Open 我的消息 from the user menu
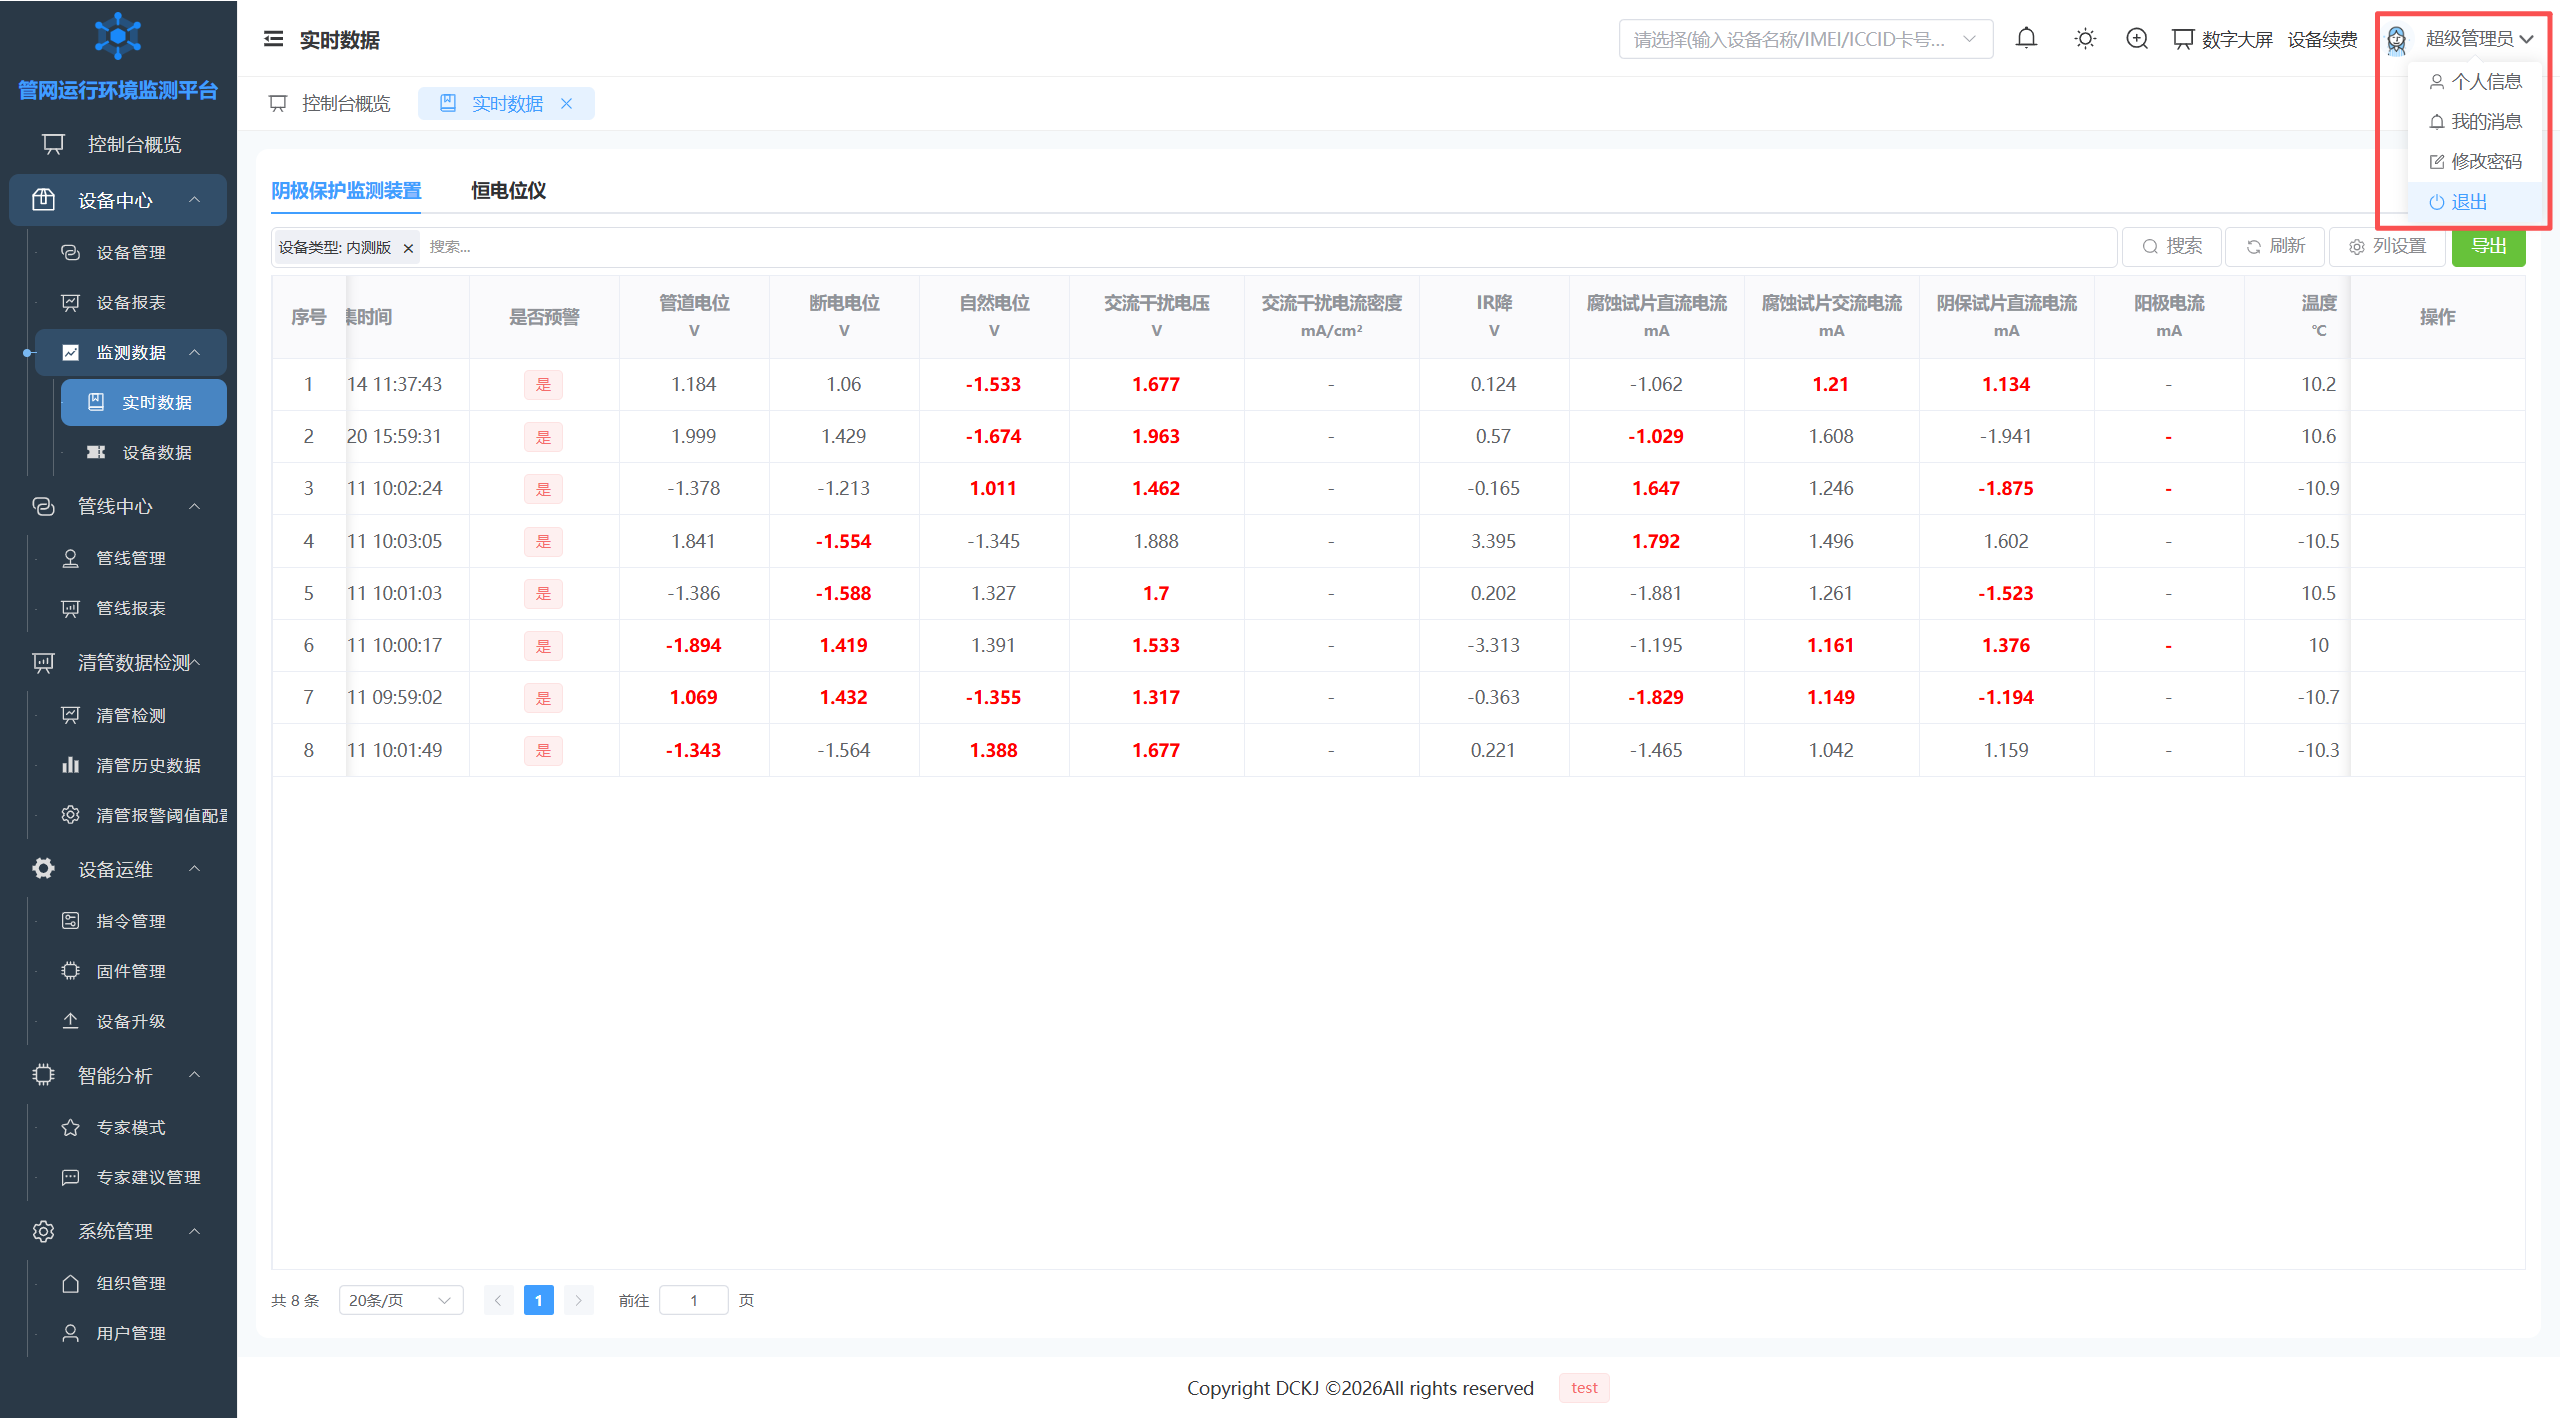Viewport: 2560px width, 1418px height. point(2475,121)
